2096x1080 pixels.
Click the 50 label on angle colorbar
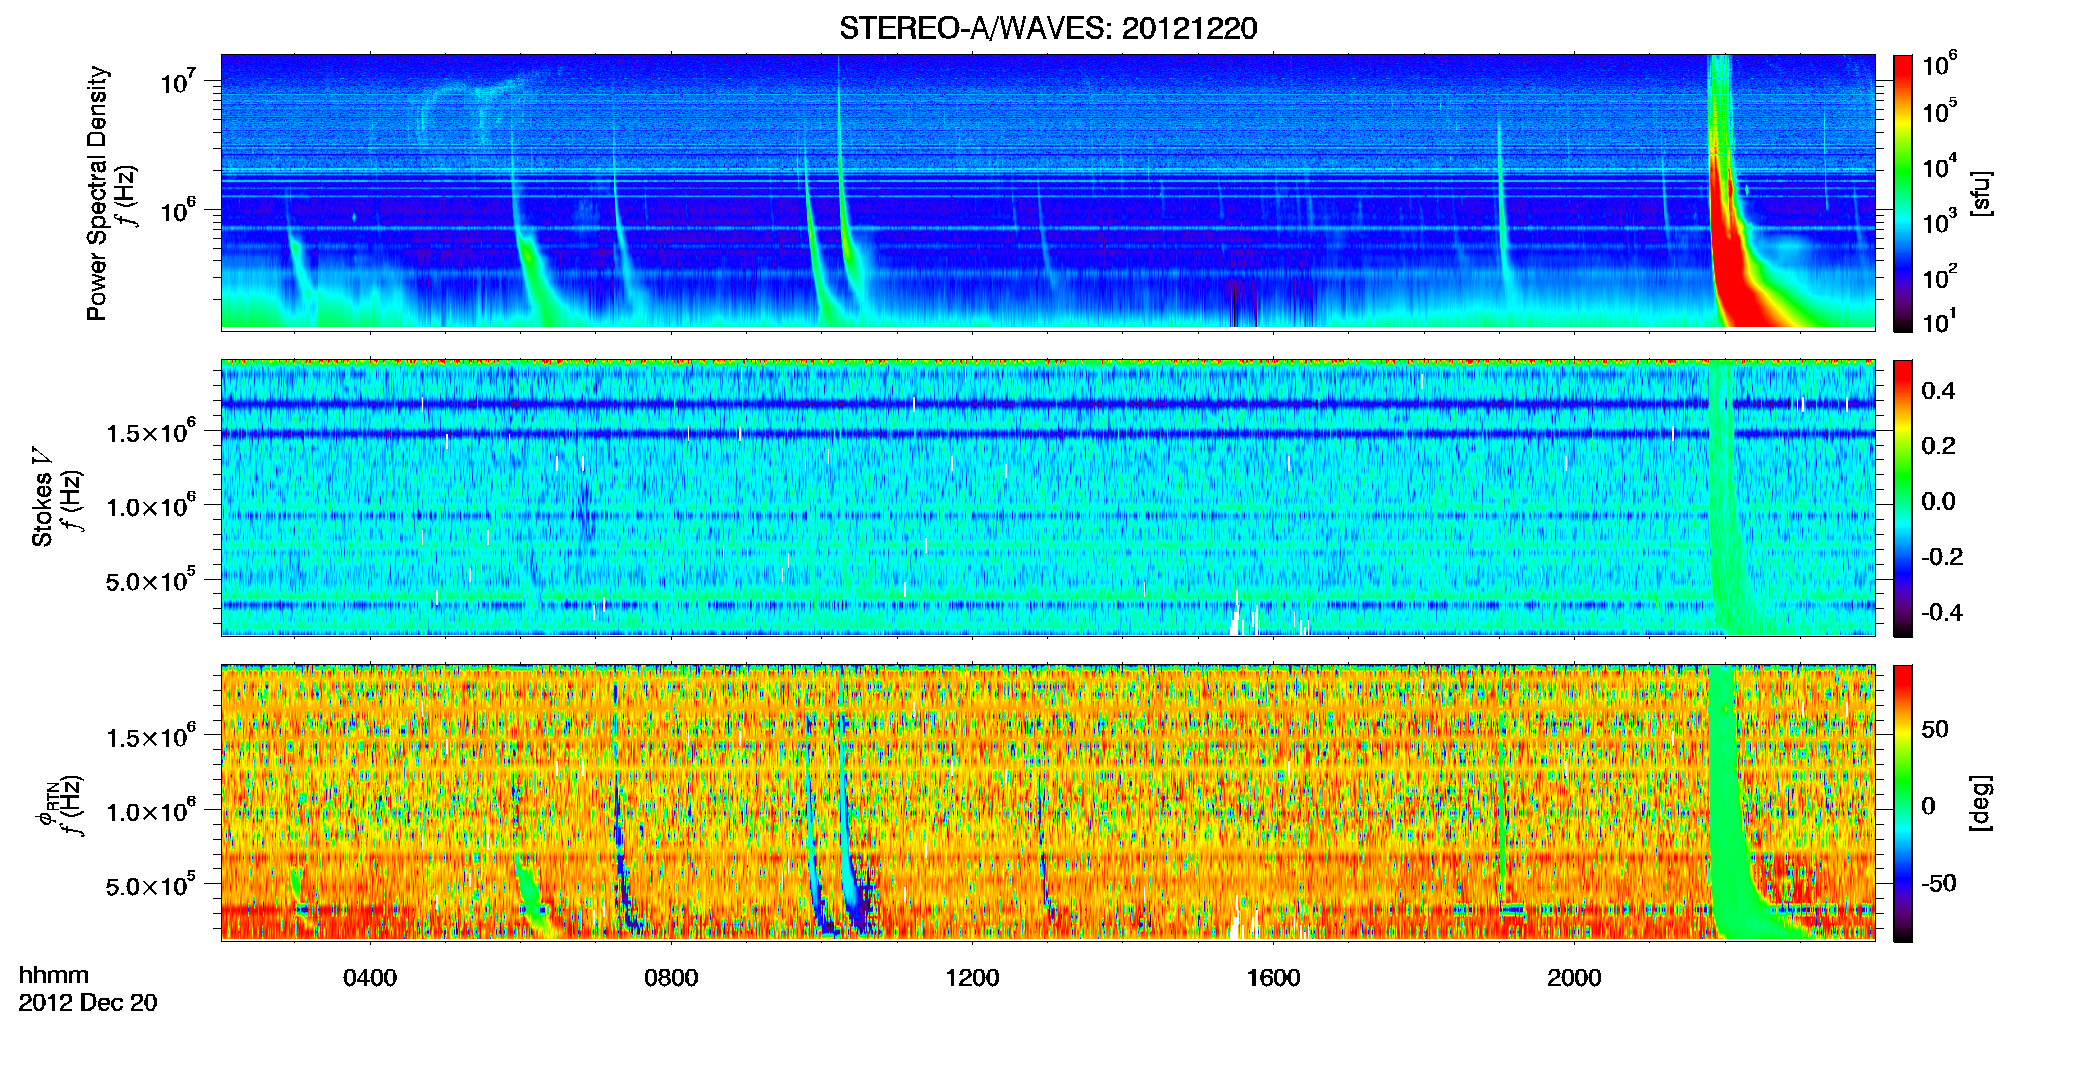pyautogui.click(x=1935, y=730)
